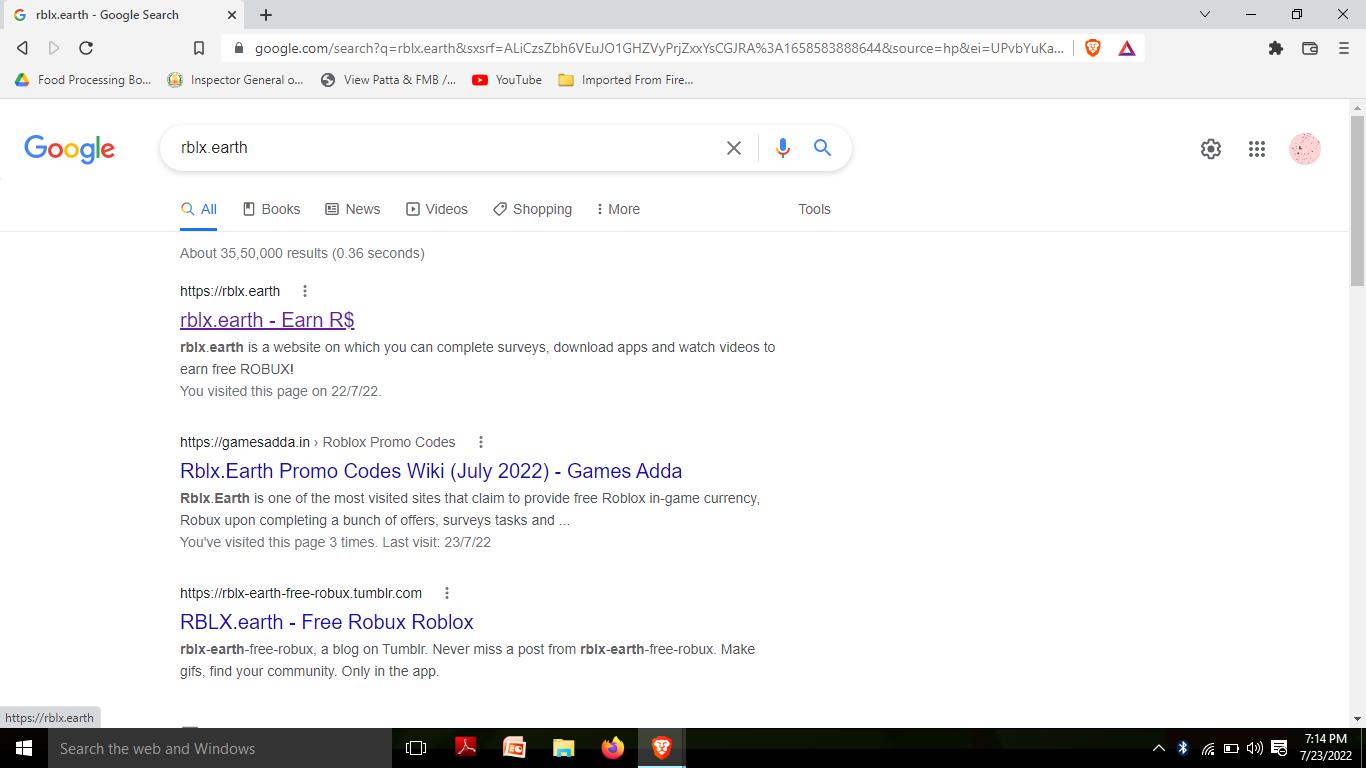Submit search with magnifier icon
The width and height of the screenshot is (1366, 768).
point(822,148)
